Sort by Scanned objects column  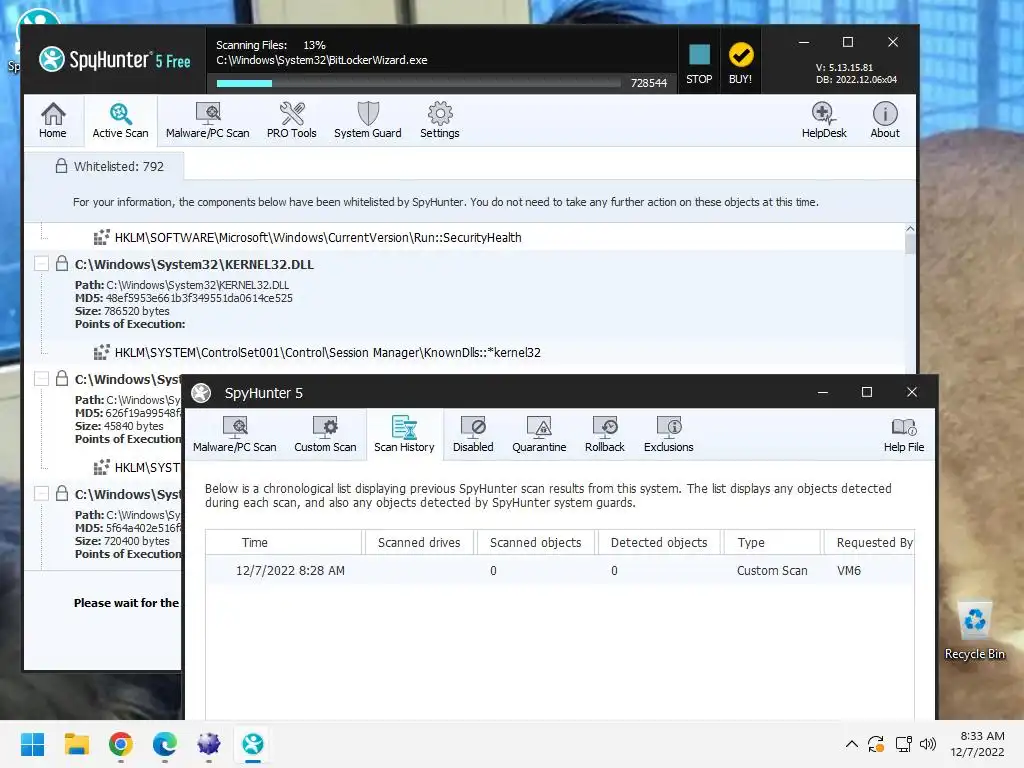click(x=536, y=543)
